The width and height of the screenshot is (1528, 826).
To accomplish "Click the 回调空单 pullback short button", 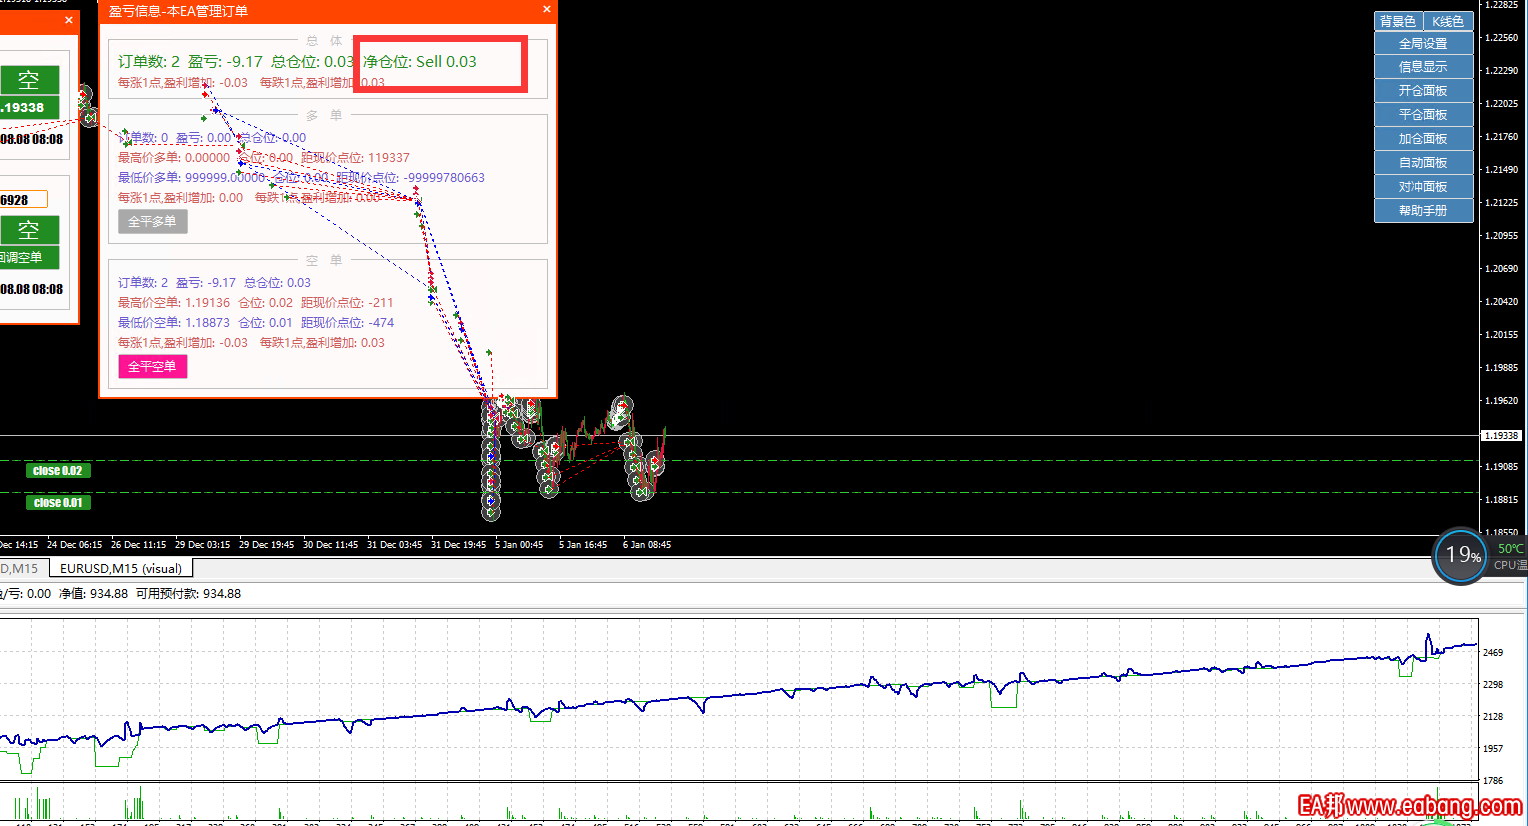I will pos(27,258).
